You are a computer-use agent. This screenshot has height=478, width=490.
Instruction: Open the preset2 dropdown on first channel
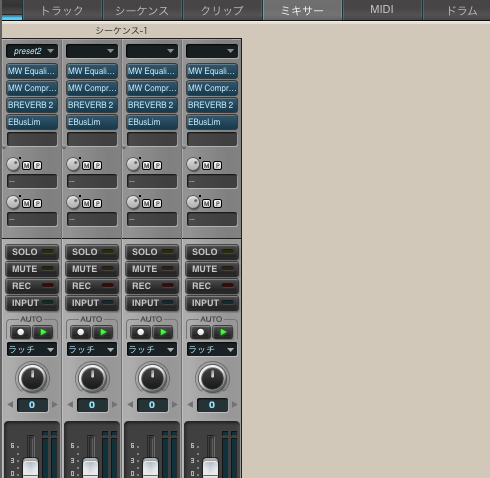coord(32,51)
